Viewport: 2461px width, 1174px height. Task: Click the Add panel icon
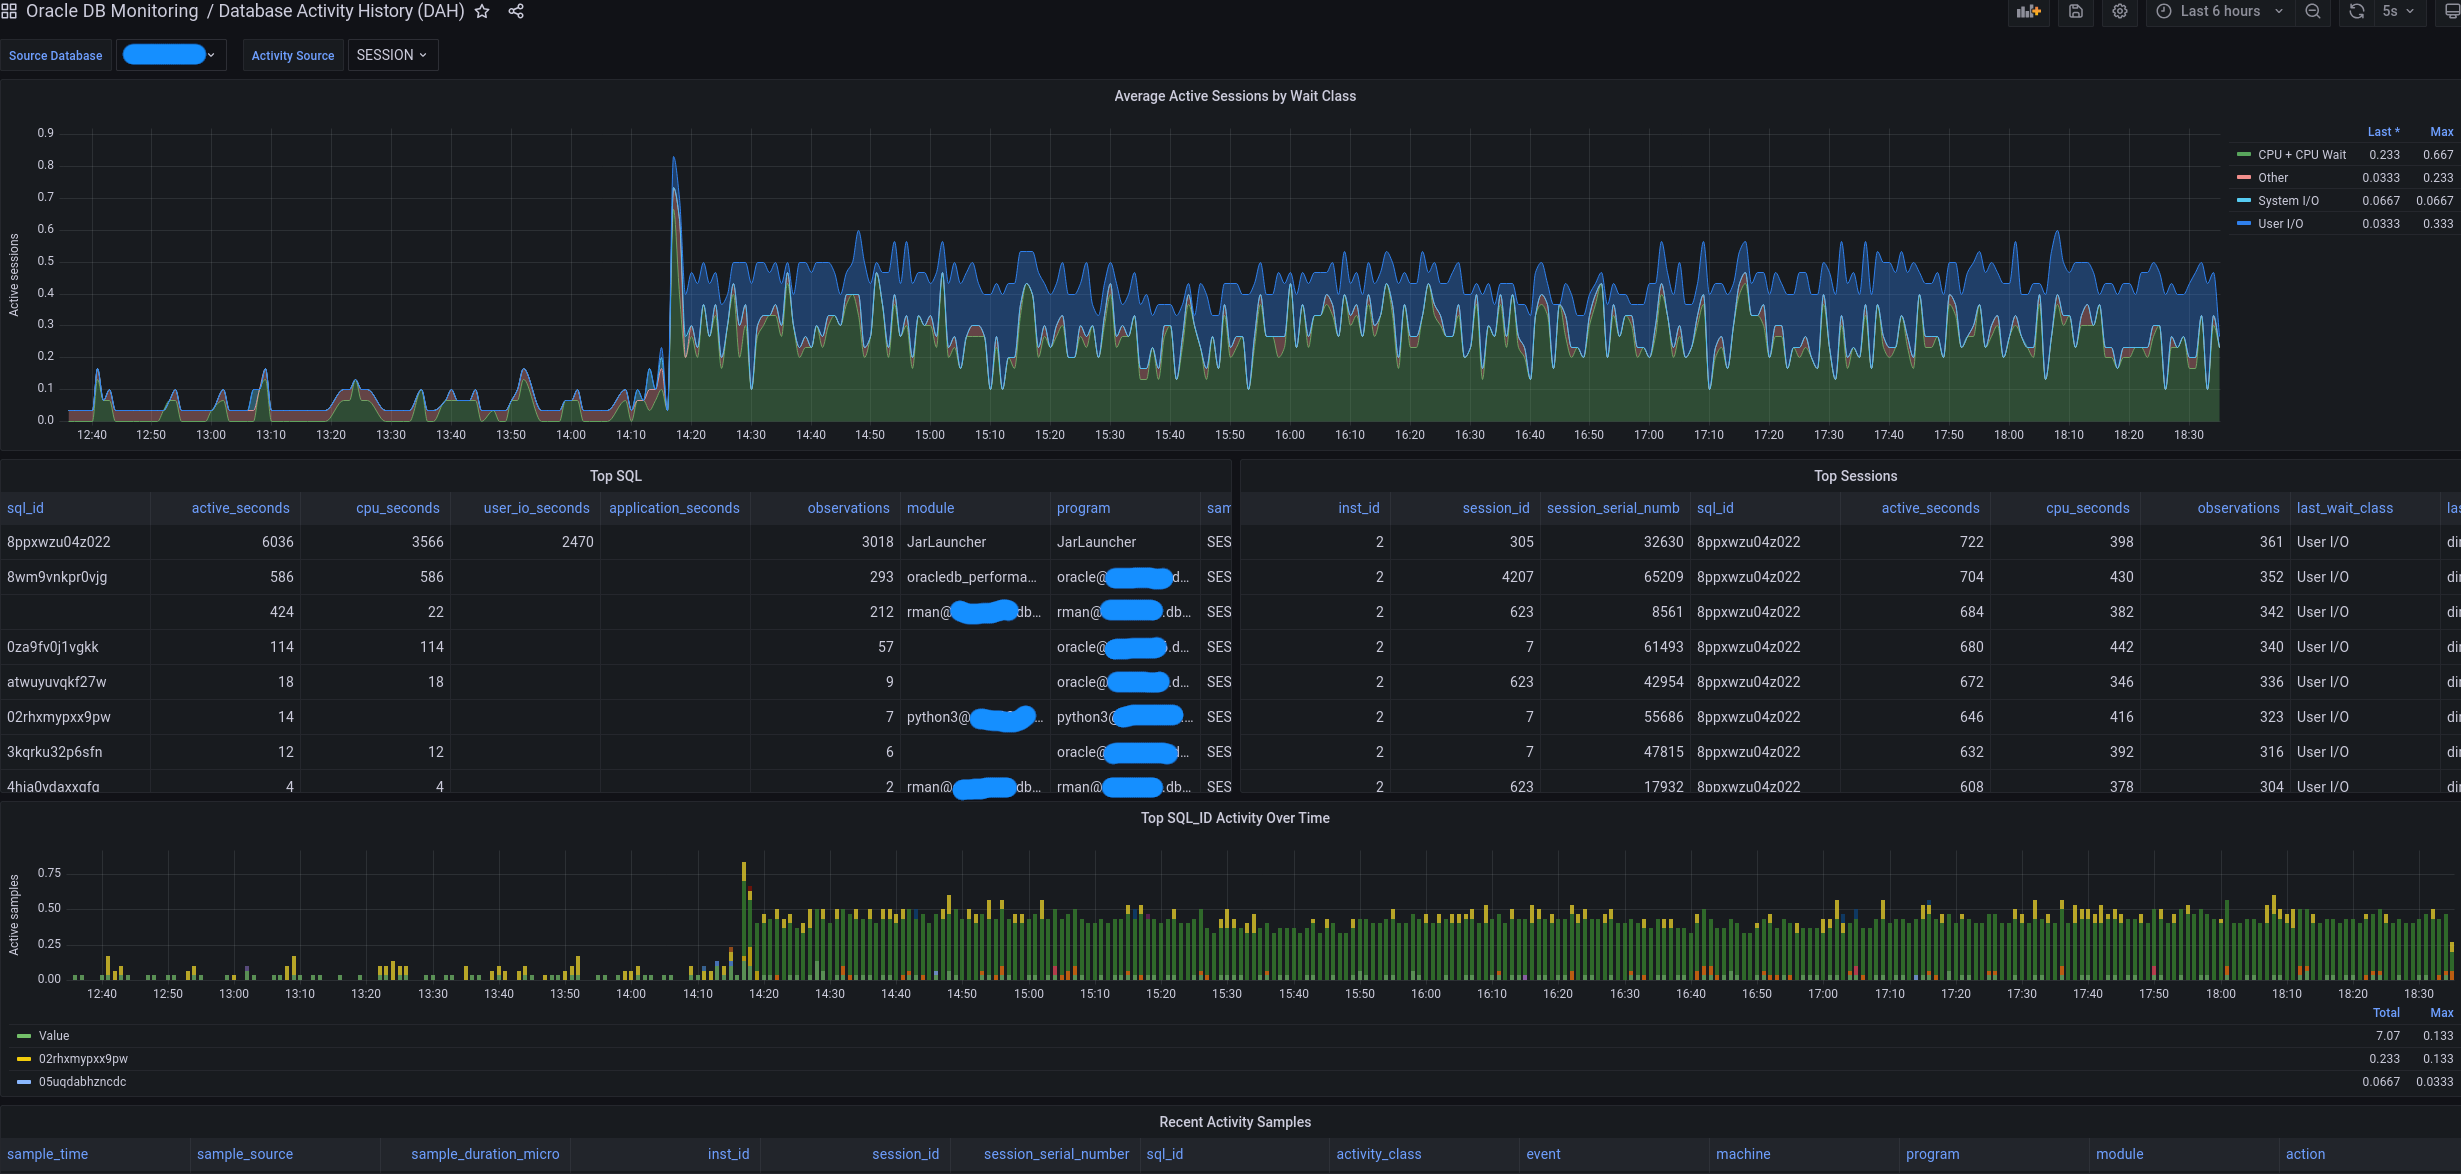(x=2028, y=12)
